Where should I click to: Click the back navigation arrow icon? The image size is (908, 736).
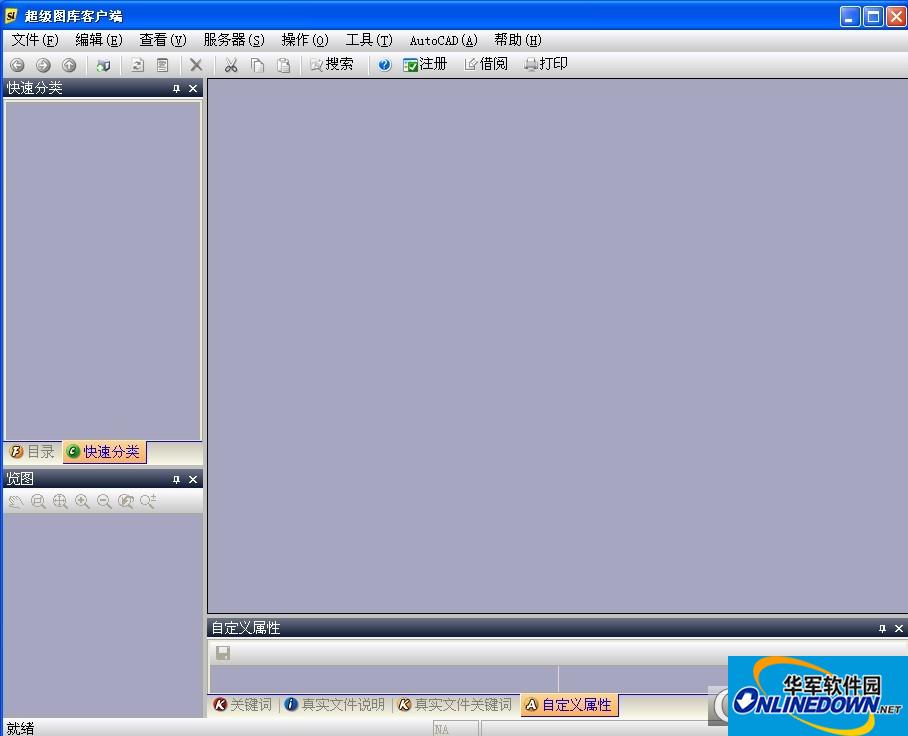point(17,65)
